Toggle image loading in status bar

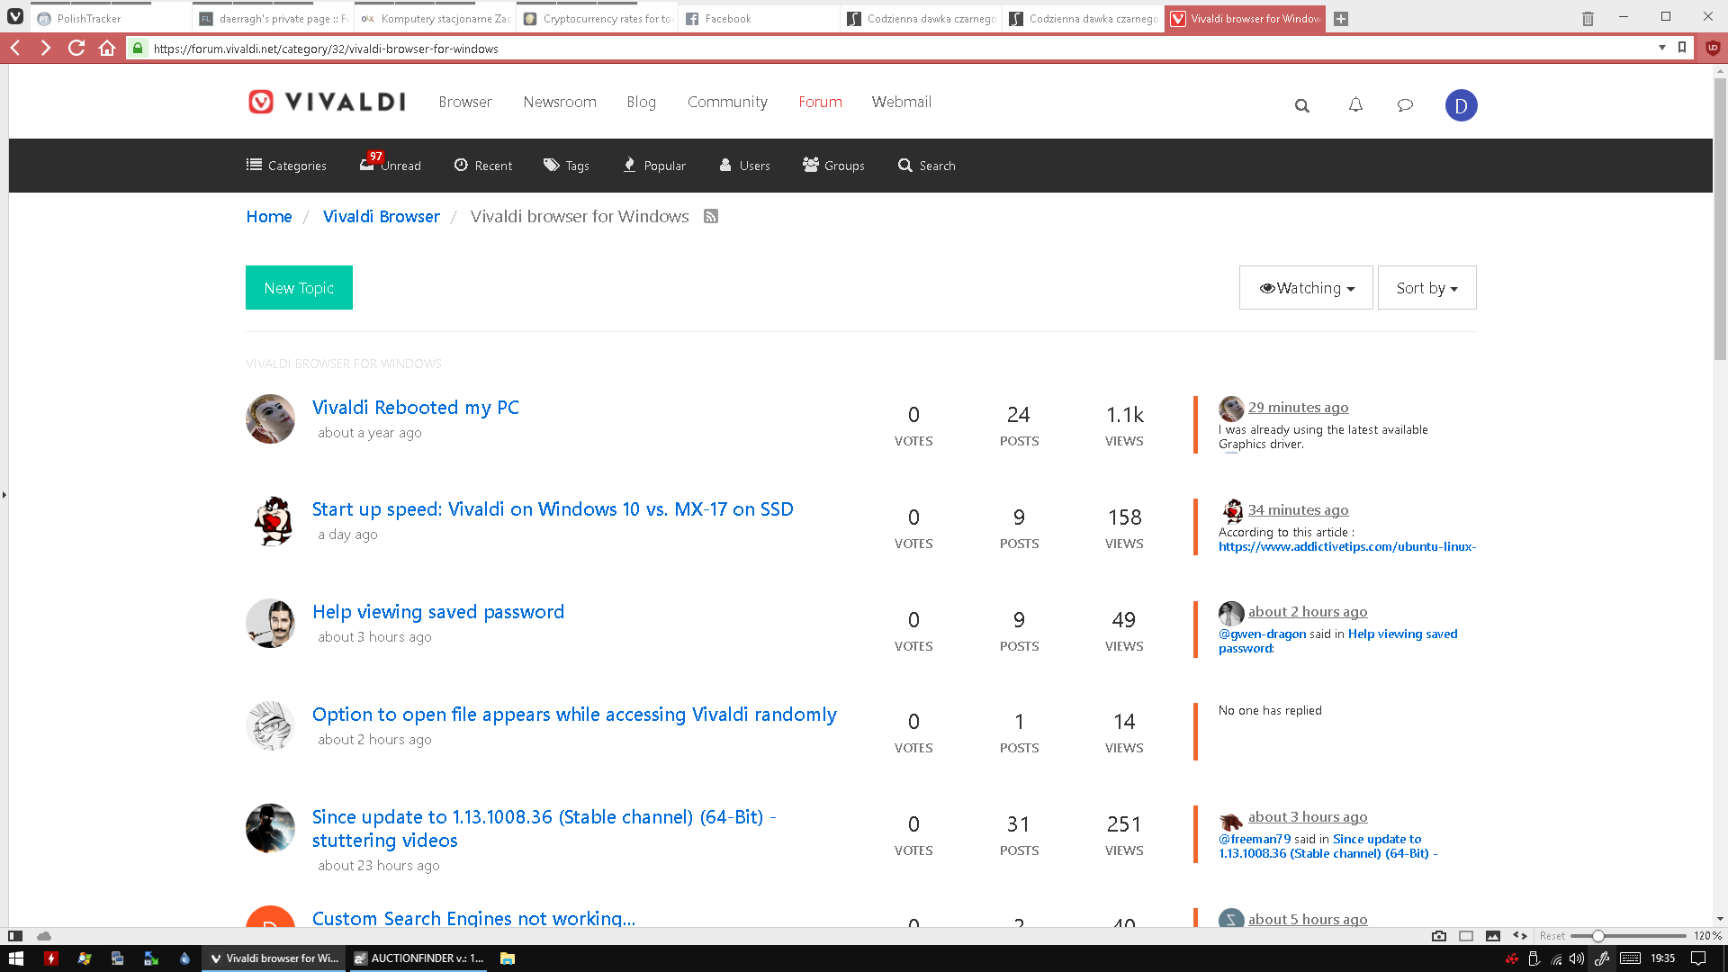coord(1493,936)
